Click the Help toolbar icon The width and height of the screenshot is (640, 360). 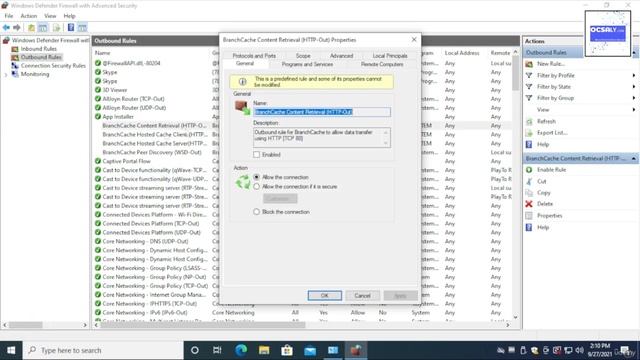(x=71, y=28)
